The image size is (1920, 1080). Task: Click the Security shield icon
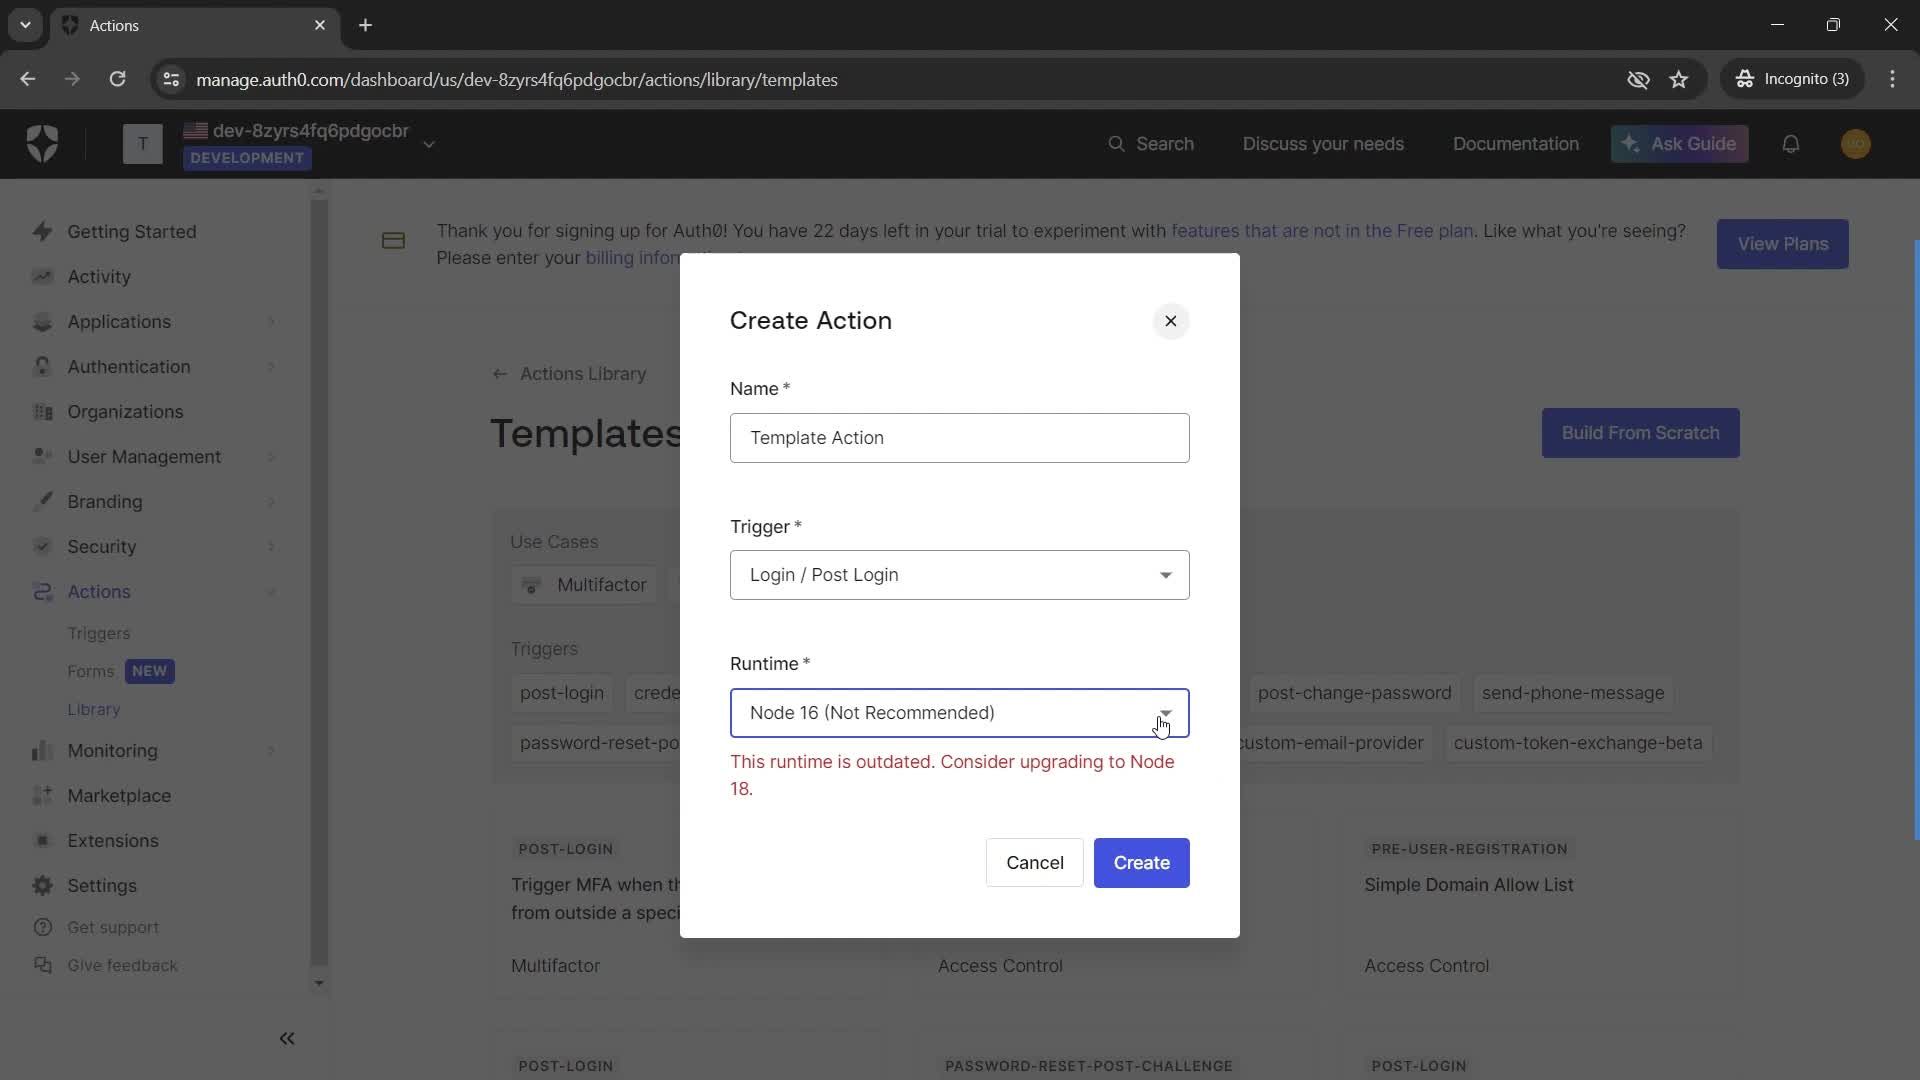pos(42,547)
